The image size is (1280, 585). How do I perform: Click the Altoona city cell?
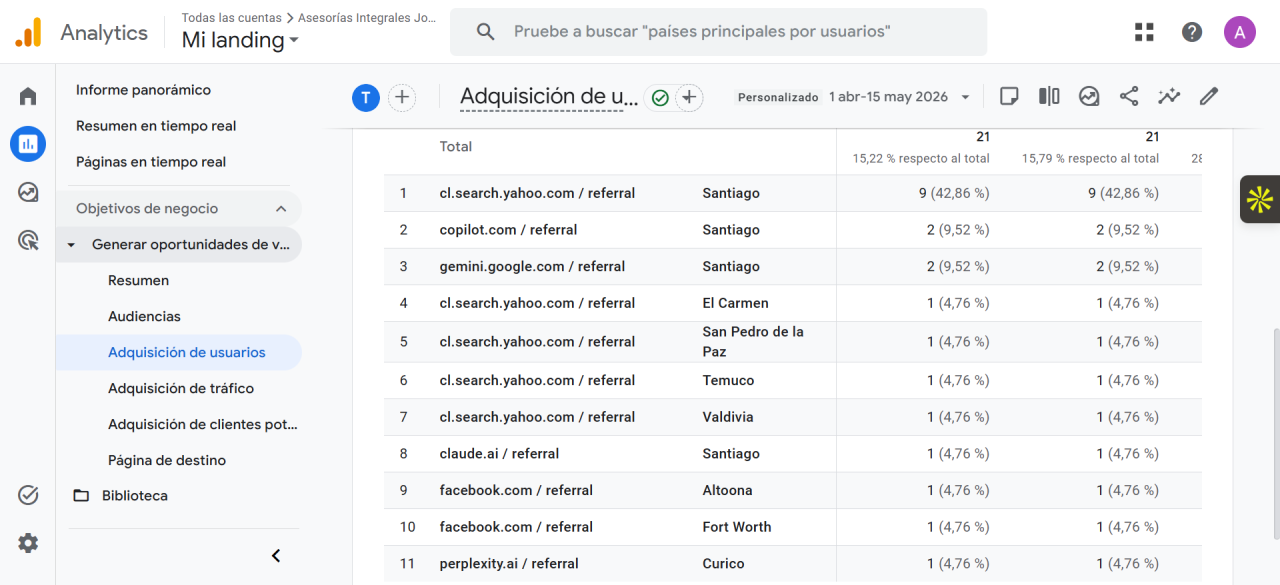727,491
